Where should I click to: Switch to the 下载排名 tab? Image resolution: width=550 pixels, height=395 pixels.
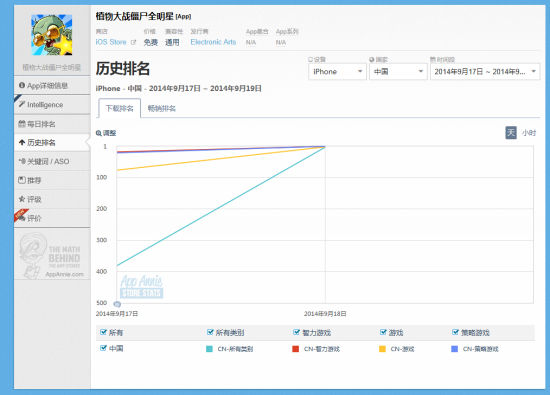pos(120,108)
